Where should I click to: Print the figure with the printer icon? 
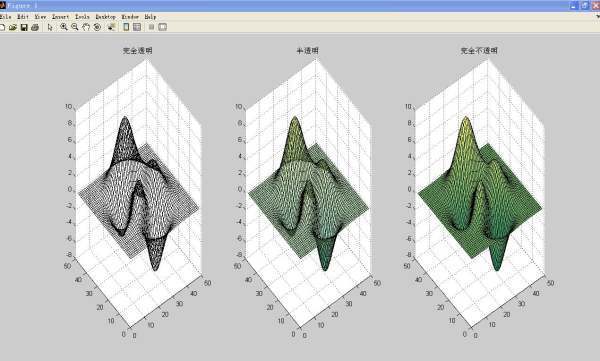point(35,27)
